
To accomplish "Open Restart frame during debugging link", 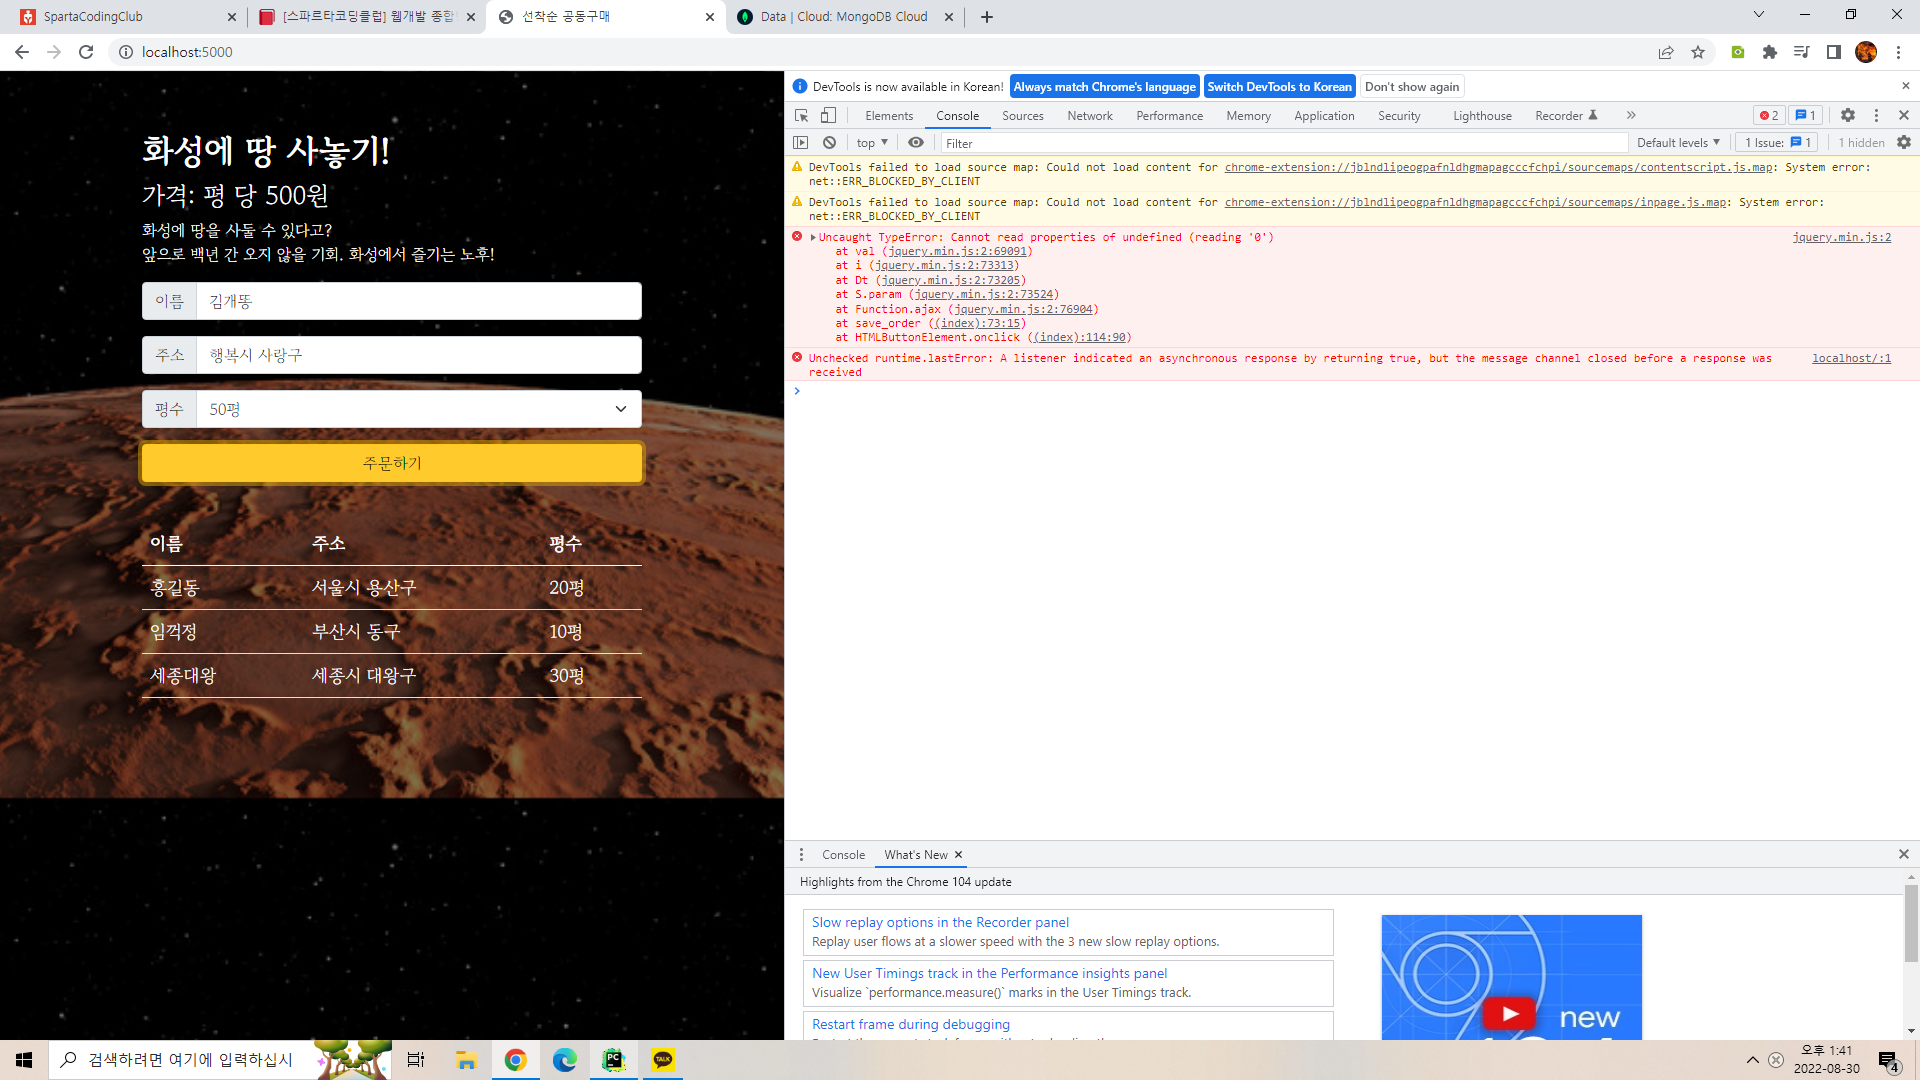I will coord(911,1025).
